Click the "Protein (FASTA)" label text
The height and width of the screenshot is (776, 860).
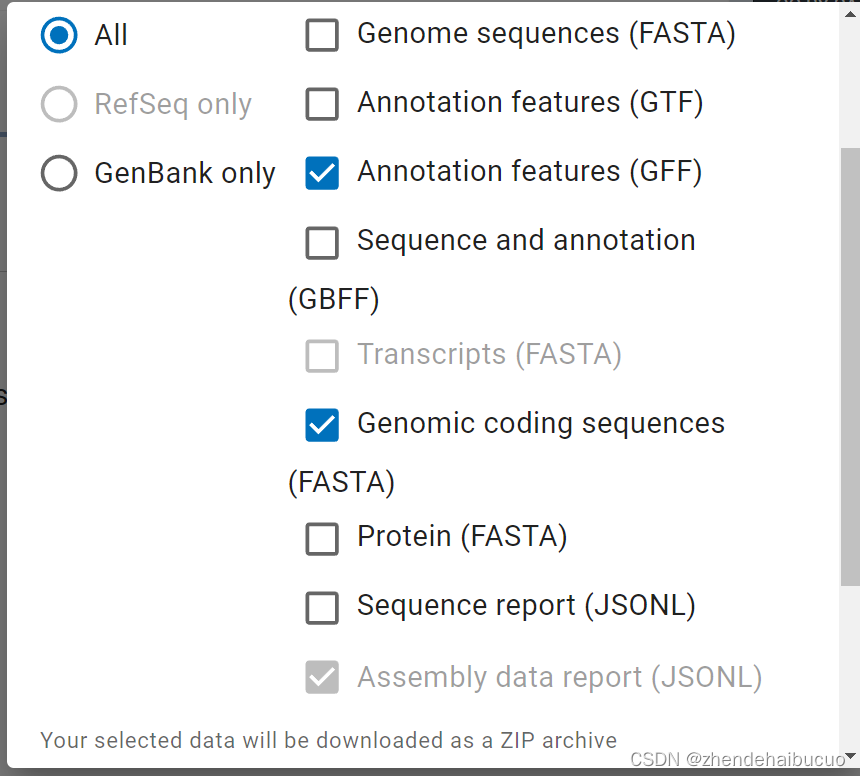click(x=462, y=536)
